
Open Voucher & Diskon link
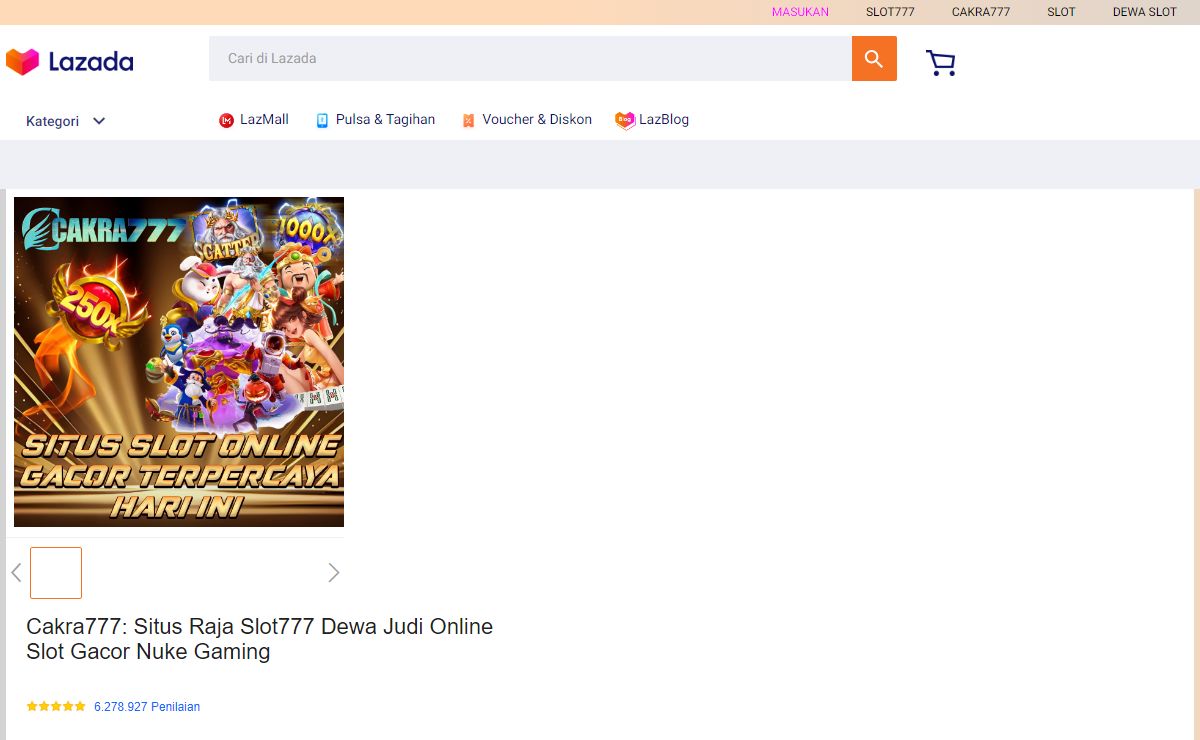pos(537,119)
